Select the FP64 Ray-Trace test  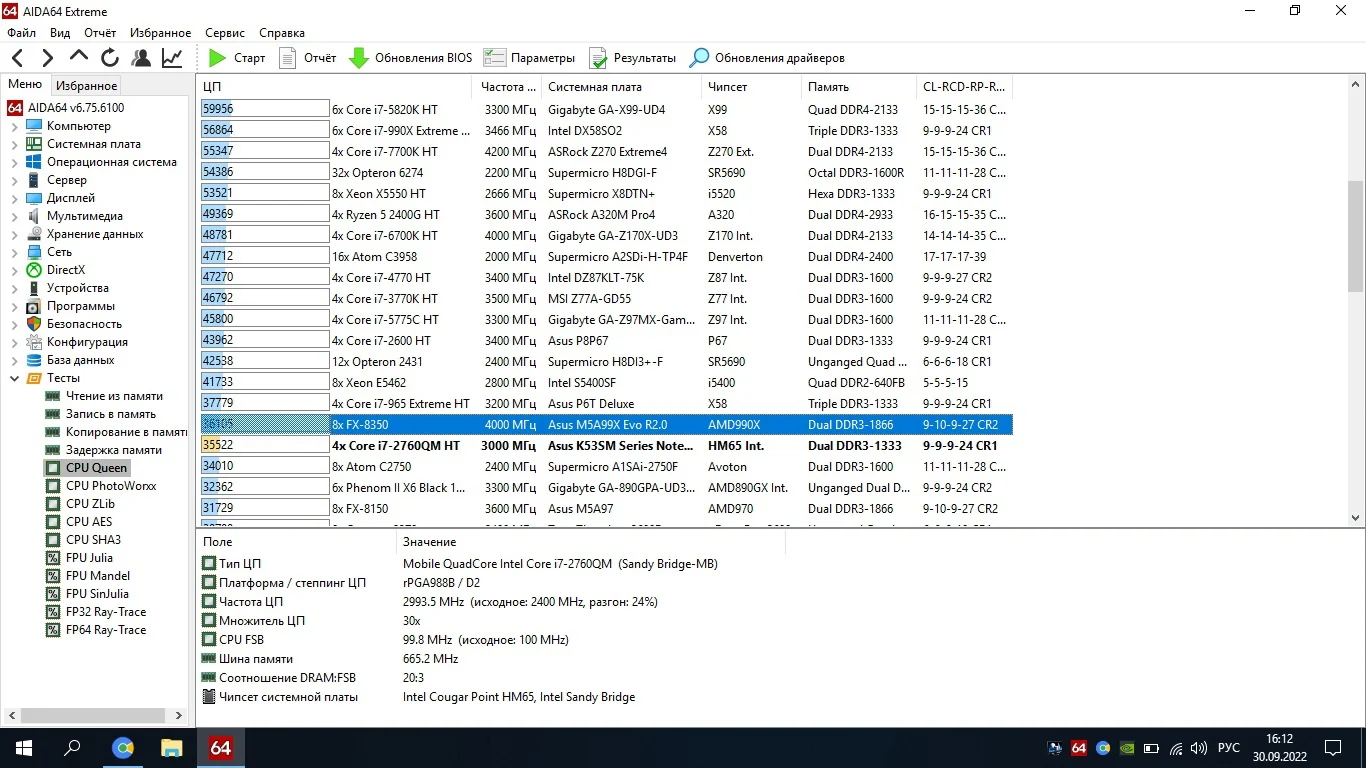click(106, 630)
